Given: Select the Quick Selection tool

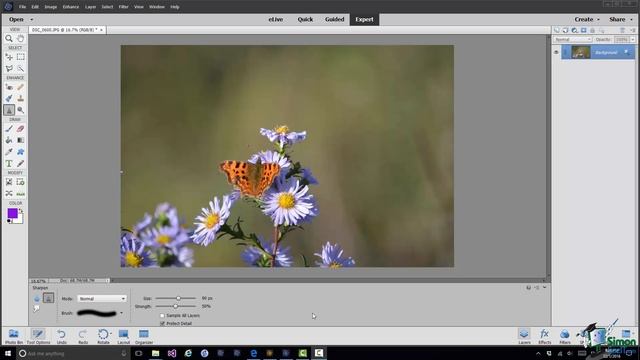Looking at the screenshot, I should [20, 68].
